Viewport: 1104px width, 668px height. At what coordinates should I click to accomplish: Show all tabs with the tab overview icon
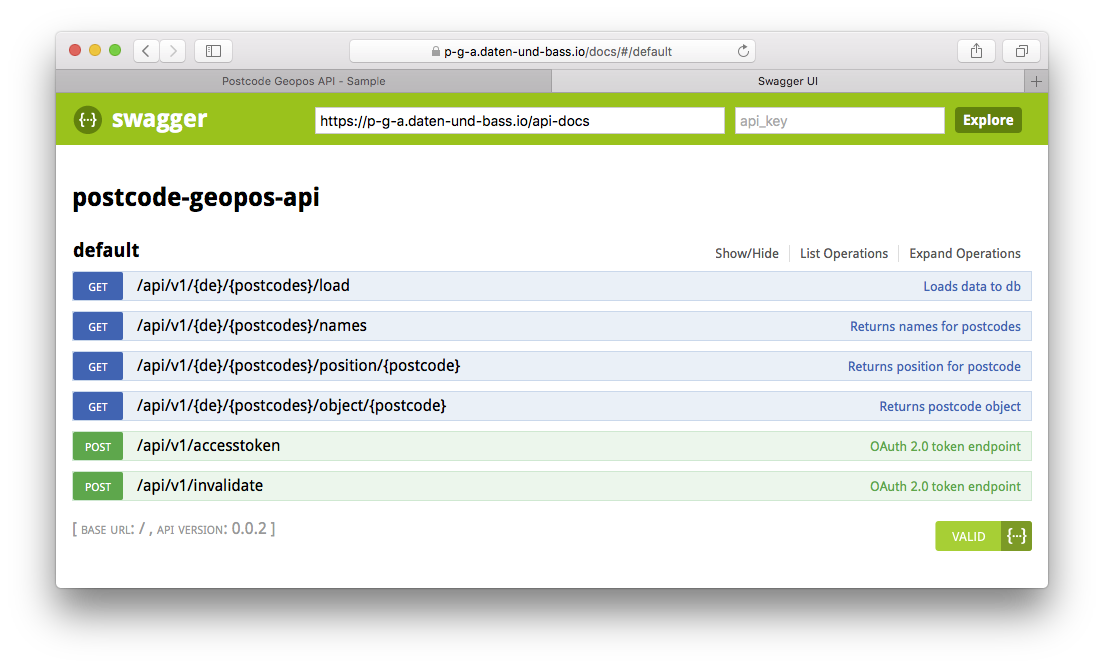(1022, 51)
